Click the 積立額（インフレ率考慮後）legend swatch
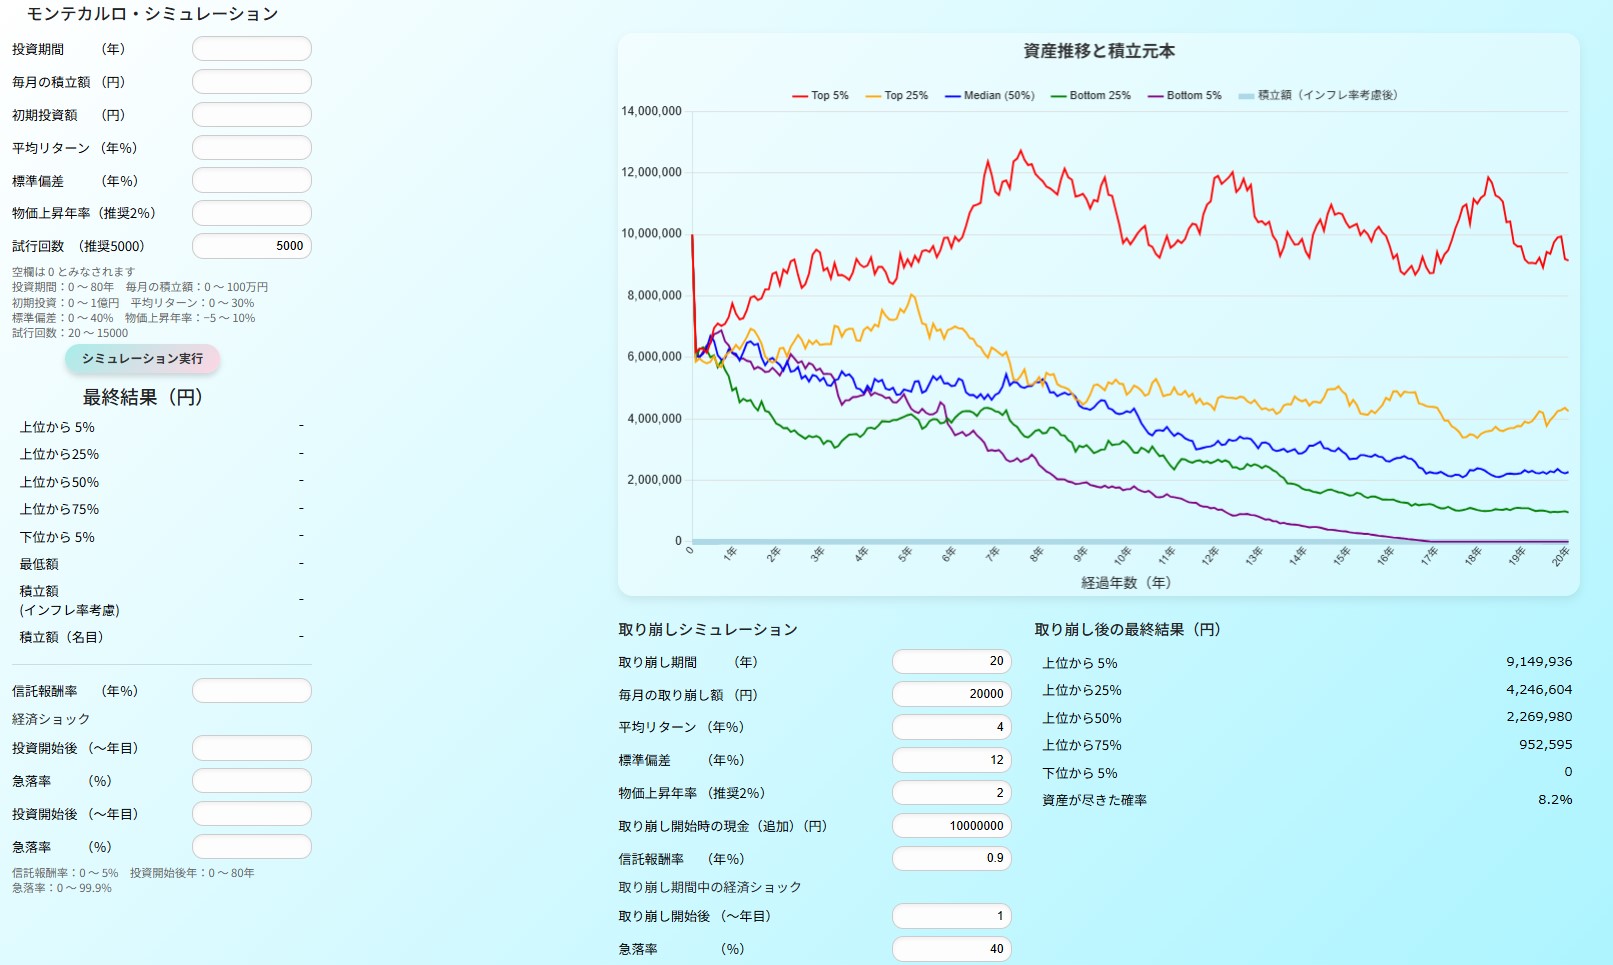This screenshot has height=965, width=1613. tap(1246, 96)
